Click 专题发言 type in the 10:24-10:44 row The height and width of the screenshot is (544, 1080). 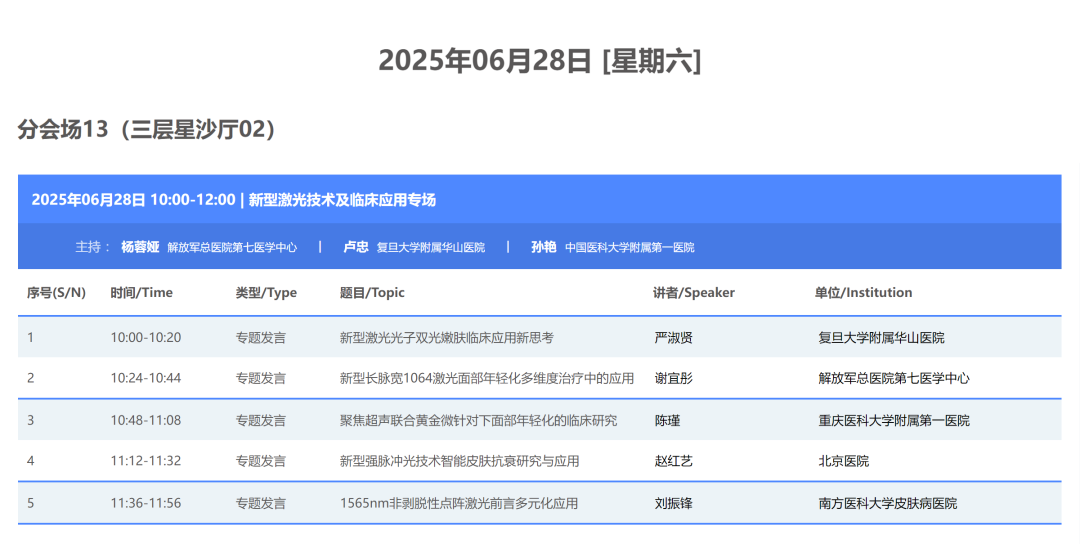point(260,378)
